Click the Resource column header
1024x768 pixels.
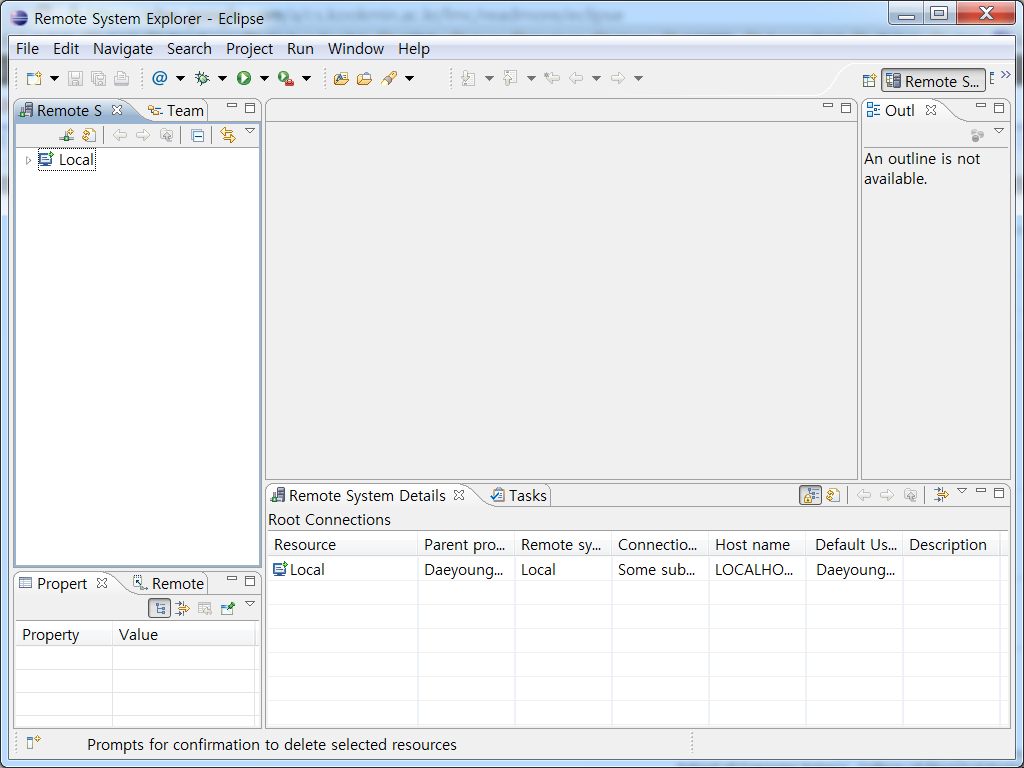point(342,545)
